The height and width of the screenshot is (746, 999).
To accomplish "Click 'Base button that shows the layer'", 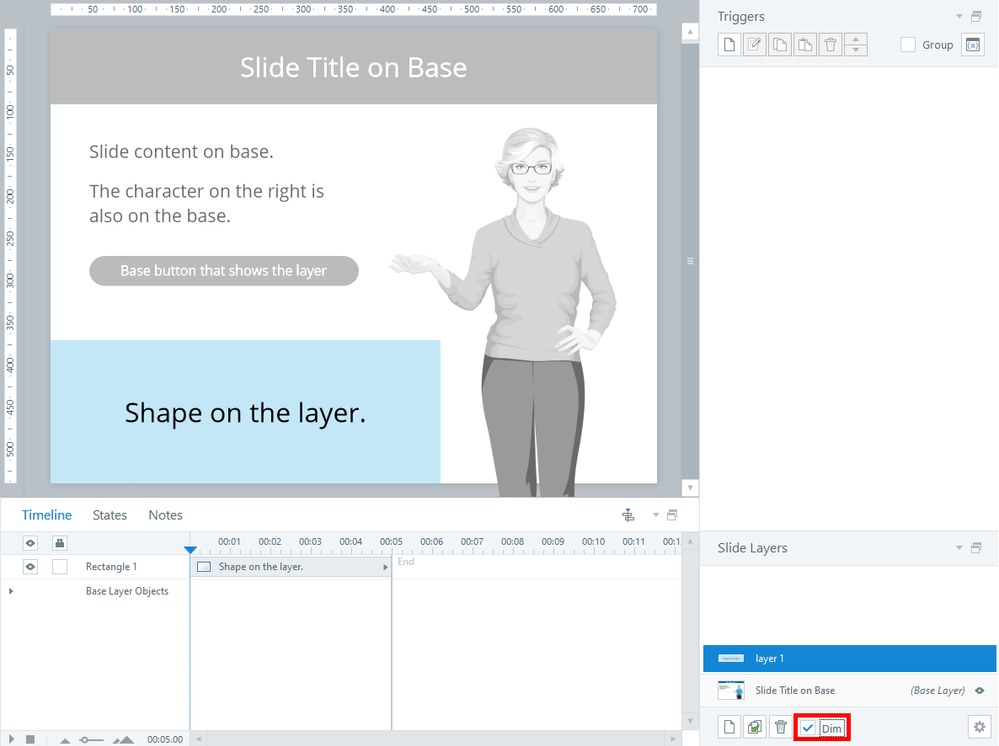I will click(224, 271).
